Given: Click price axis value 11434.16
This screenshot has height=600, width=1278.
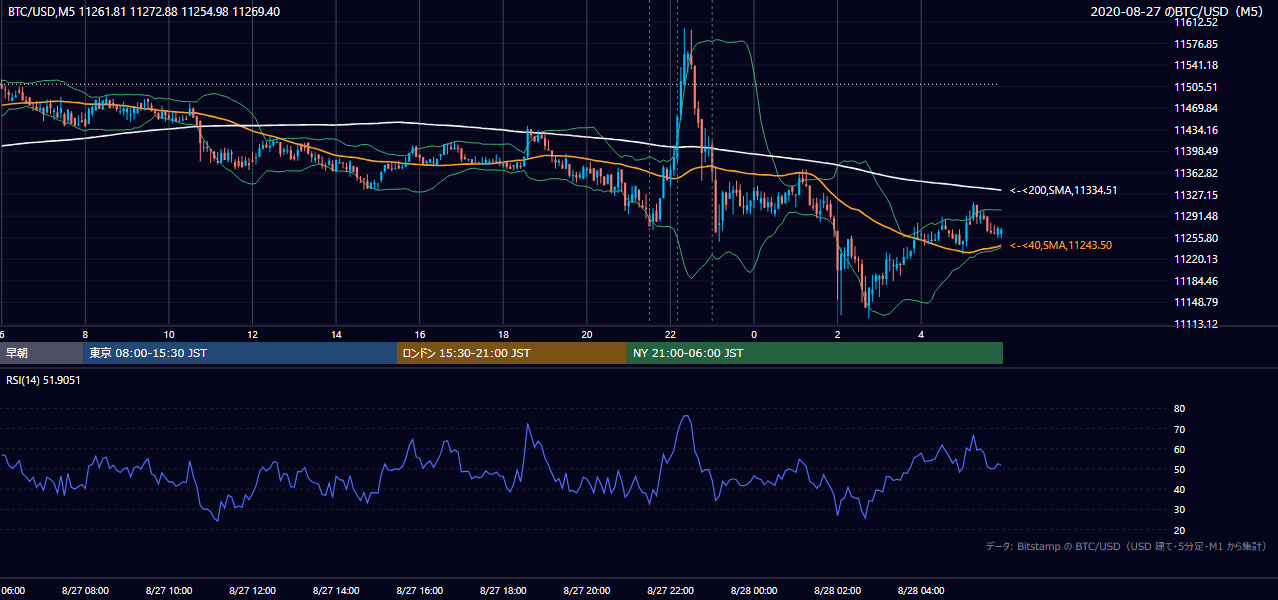Looking at the screenshot, I should (x=1197, y=130).
